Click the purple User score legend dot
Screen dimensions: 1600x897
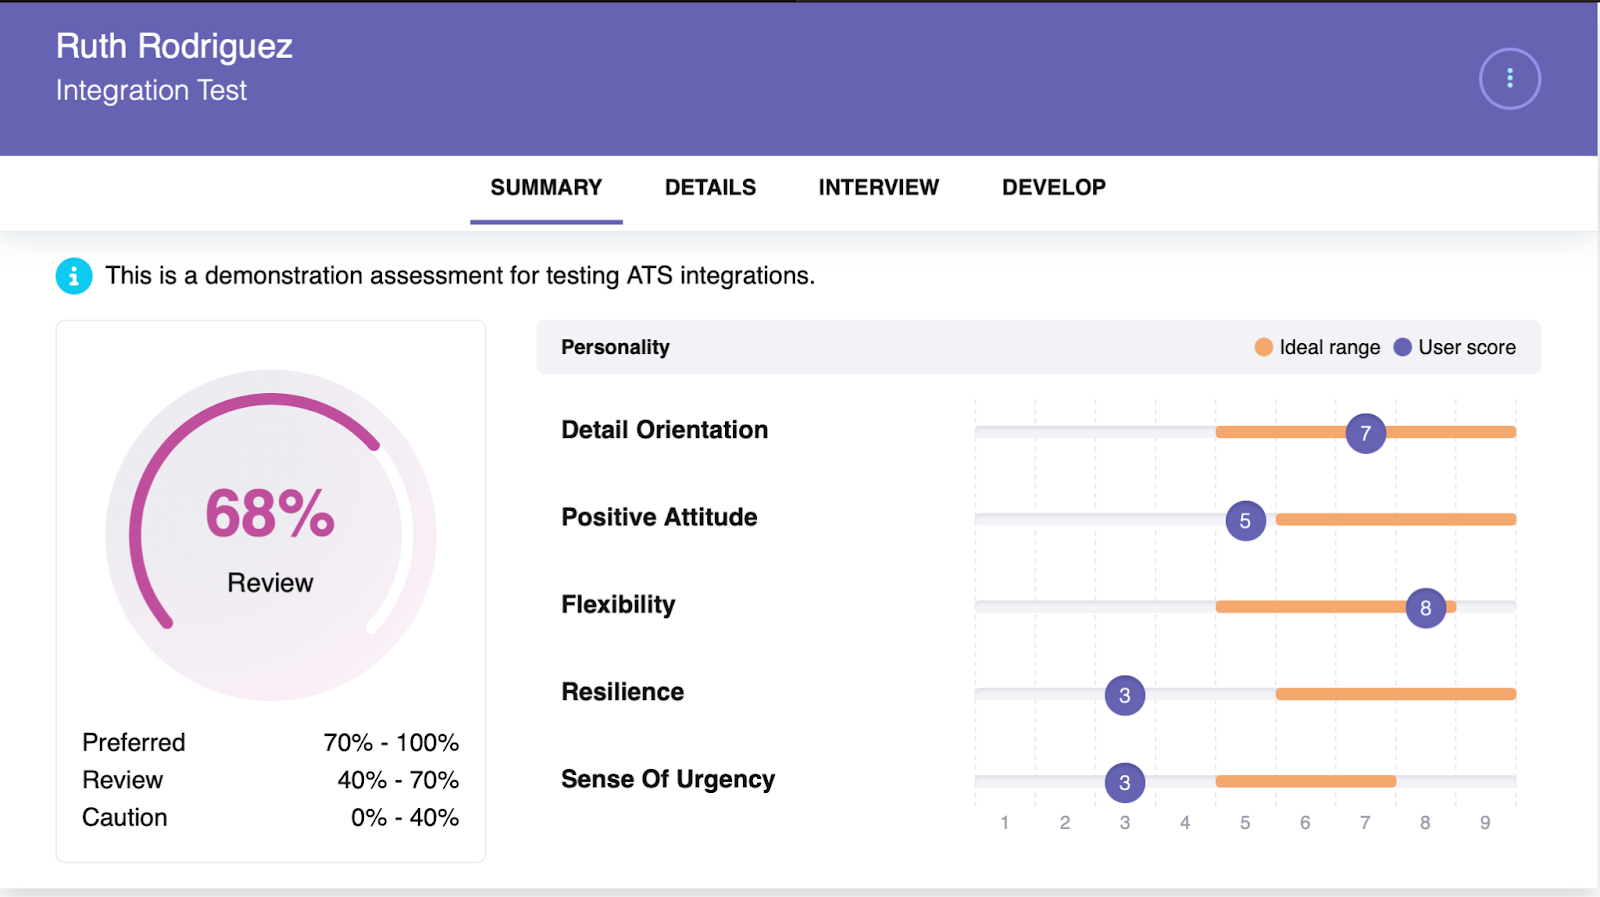[1402, 347]
